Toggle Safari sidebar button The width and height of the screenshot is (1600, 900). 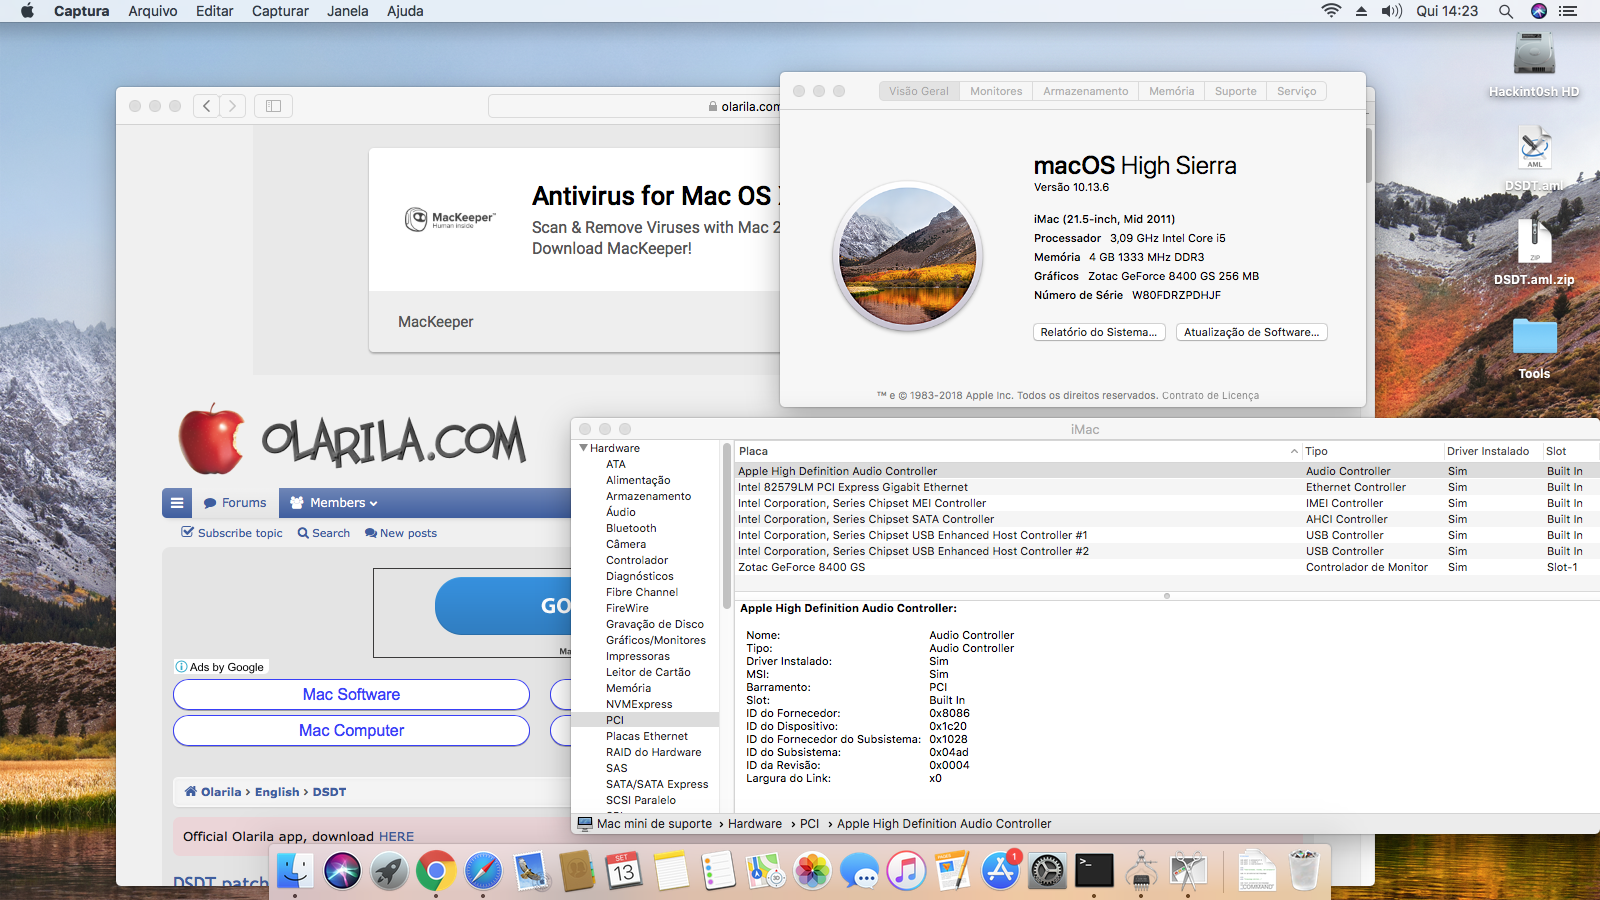tap(273, 106)
